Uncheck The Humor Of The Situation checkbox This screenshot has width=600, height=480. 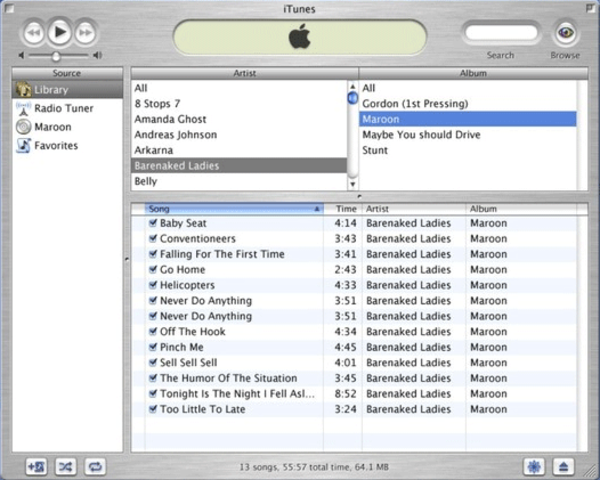coord(153,378)
